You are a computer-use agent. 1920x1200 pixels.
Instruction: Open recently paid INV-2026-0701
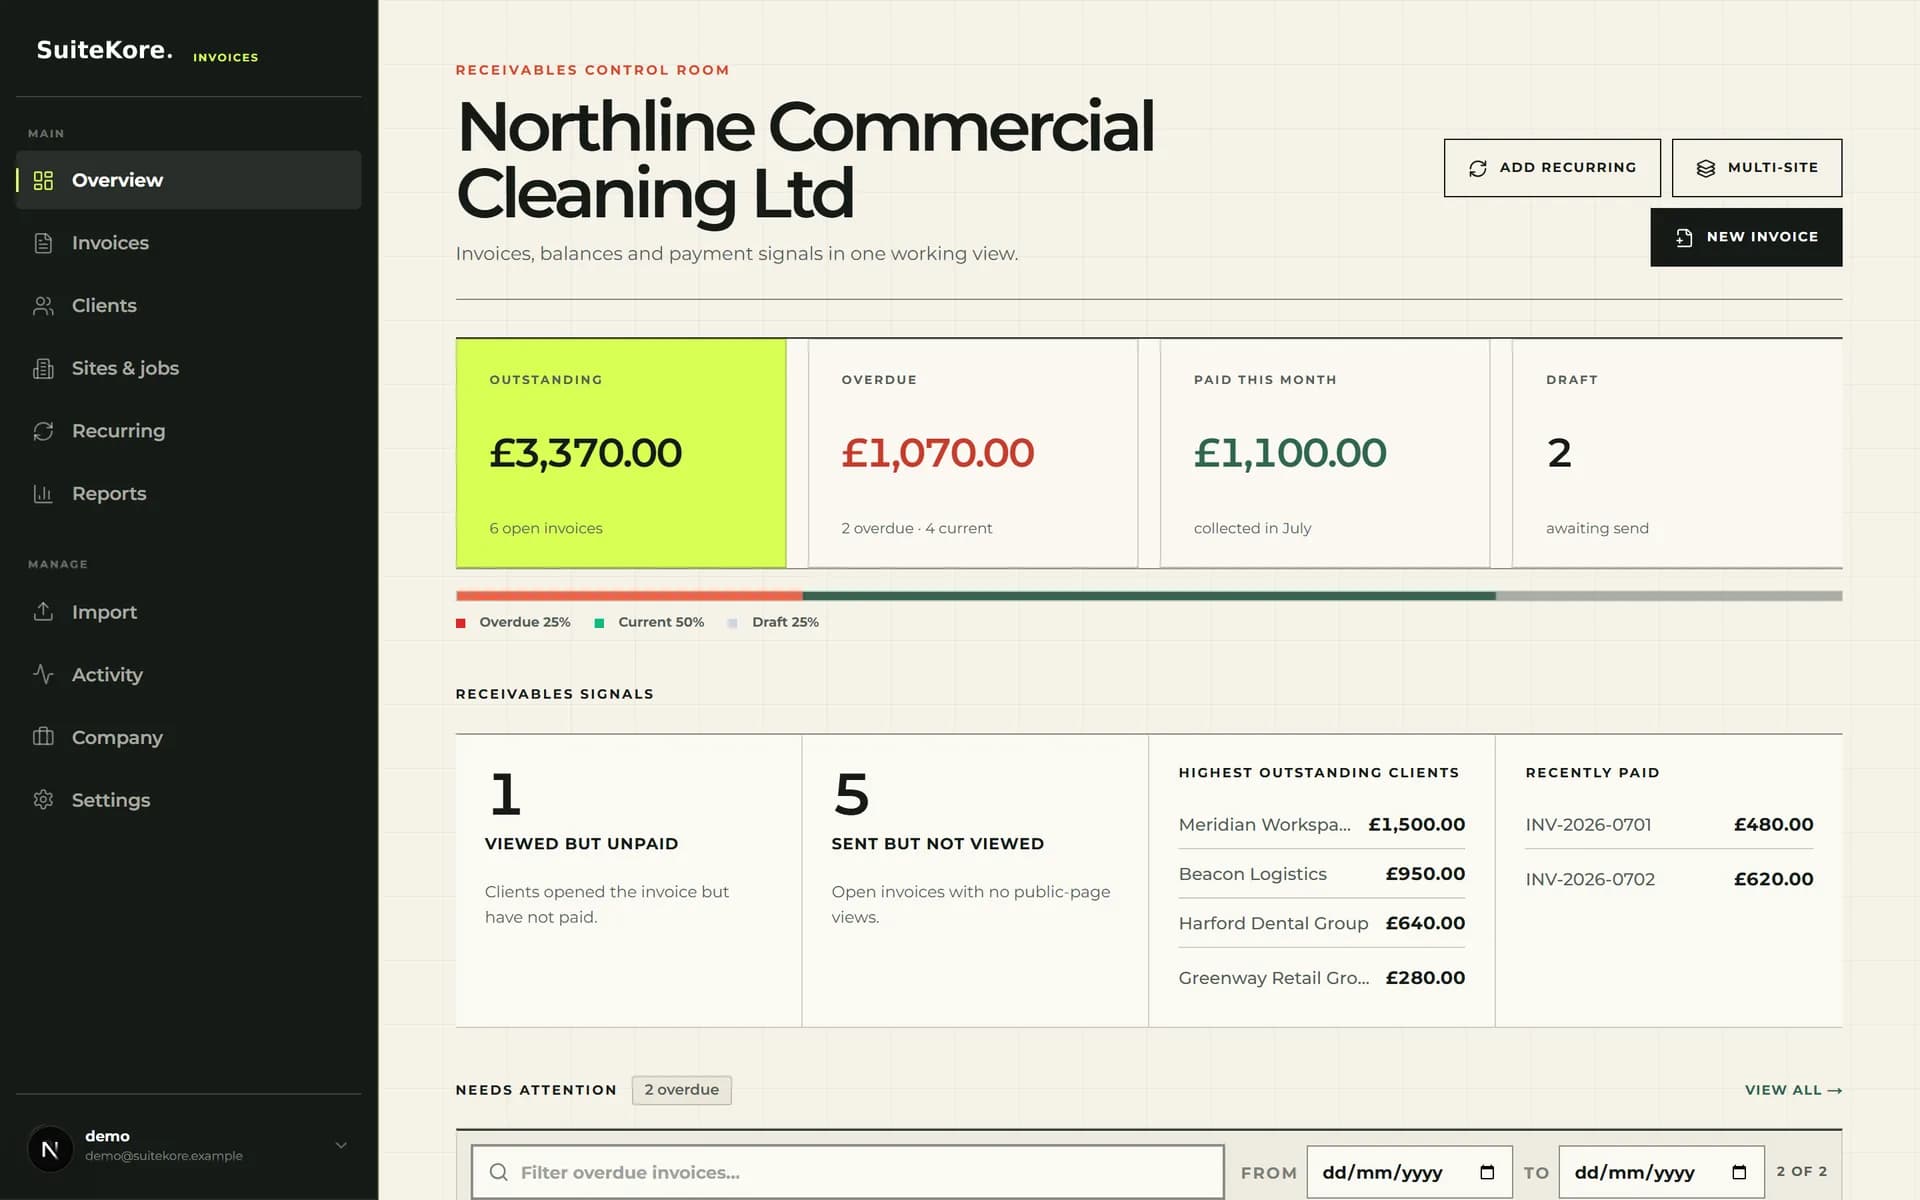(x=1669, y=825)
